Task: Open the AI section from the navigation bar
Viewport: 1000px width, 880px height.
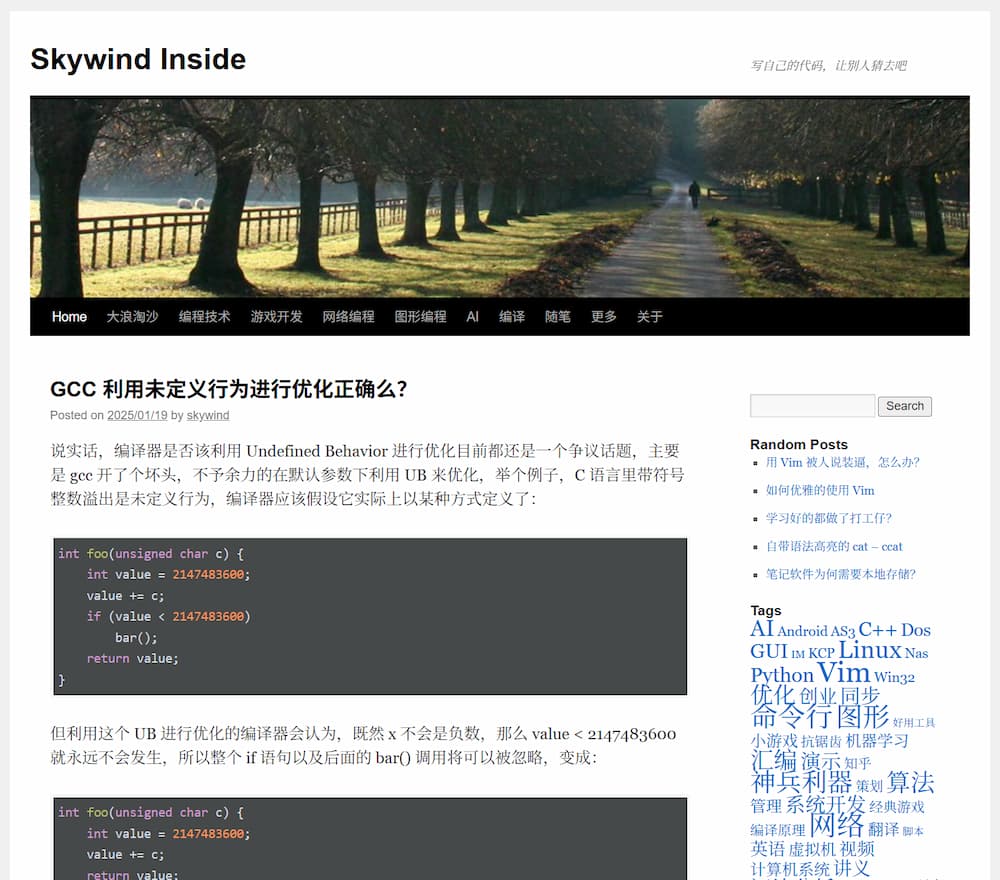Action: pos(472,317)
